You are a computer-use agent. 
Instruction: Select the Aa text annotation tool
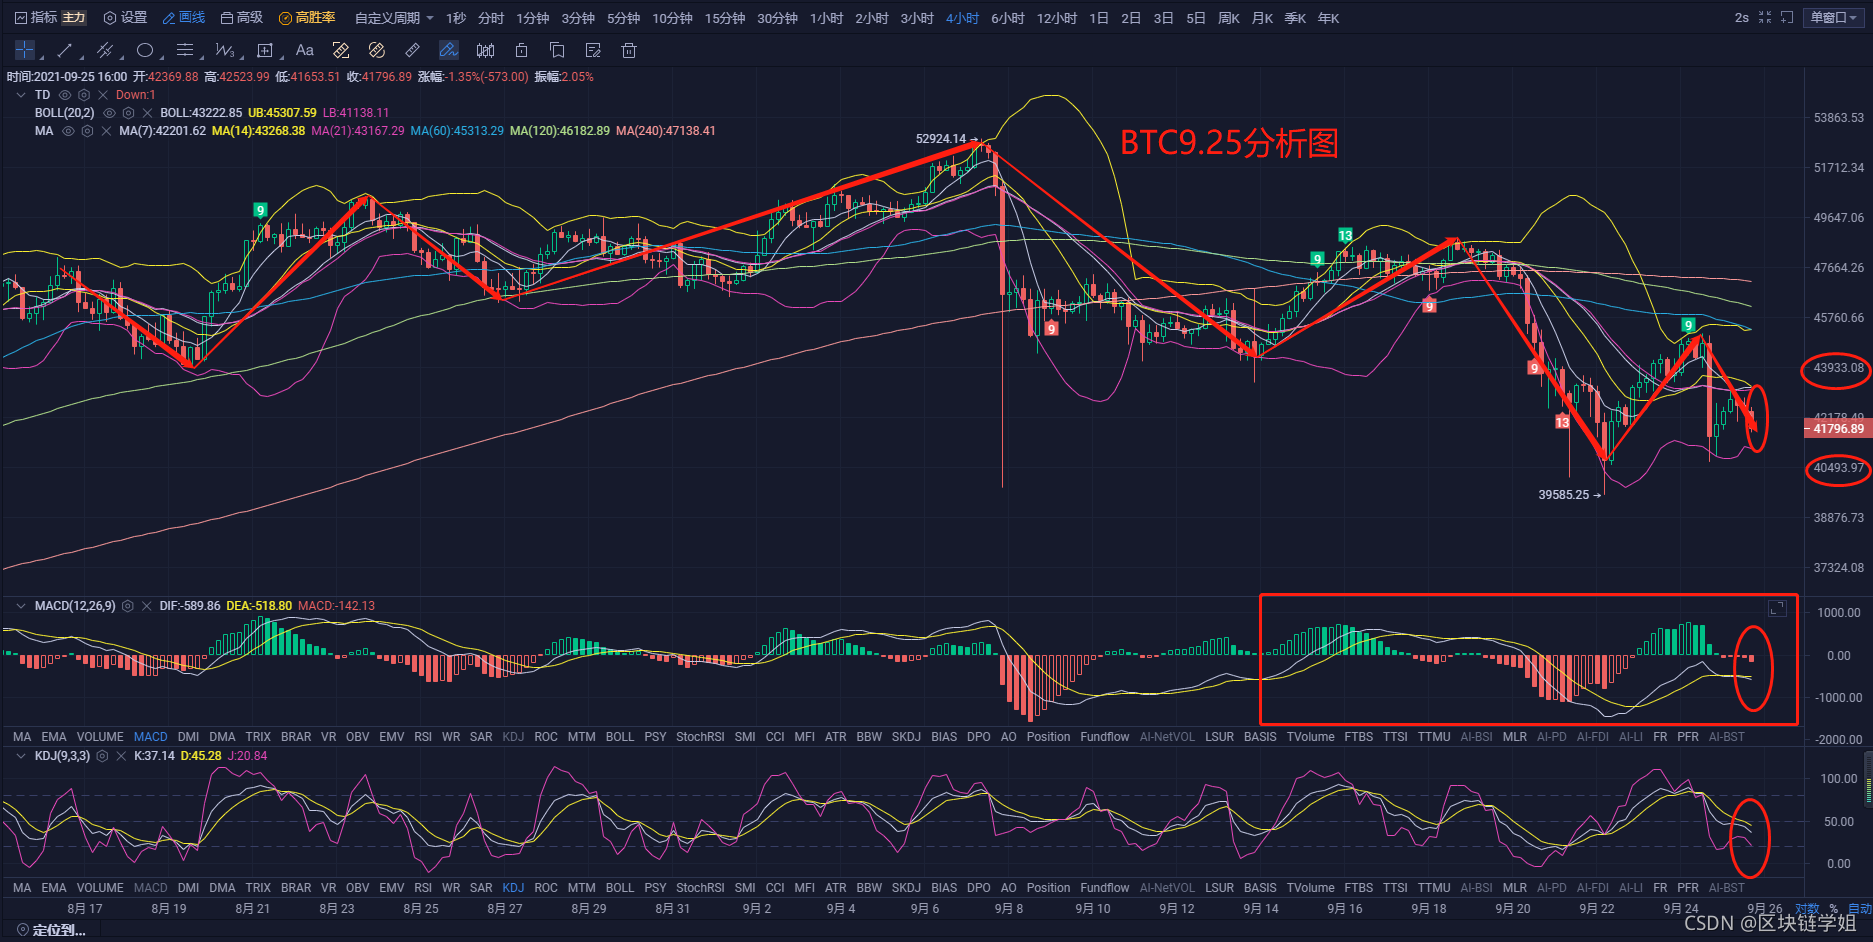tap(305, 50)
